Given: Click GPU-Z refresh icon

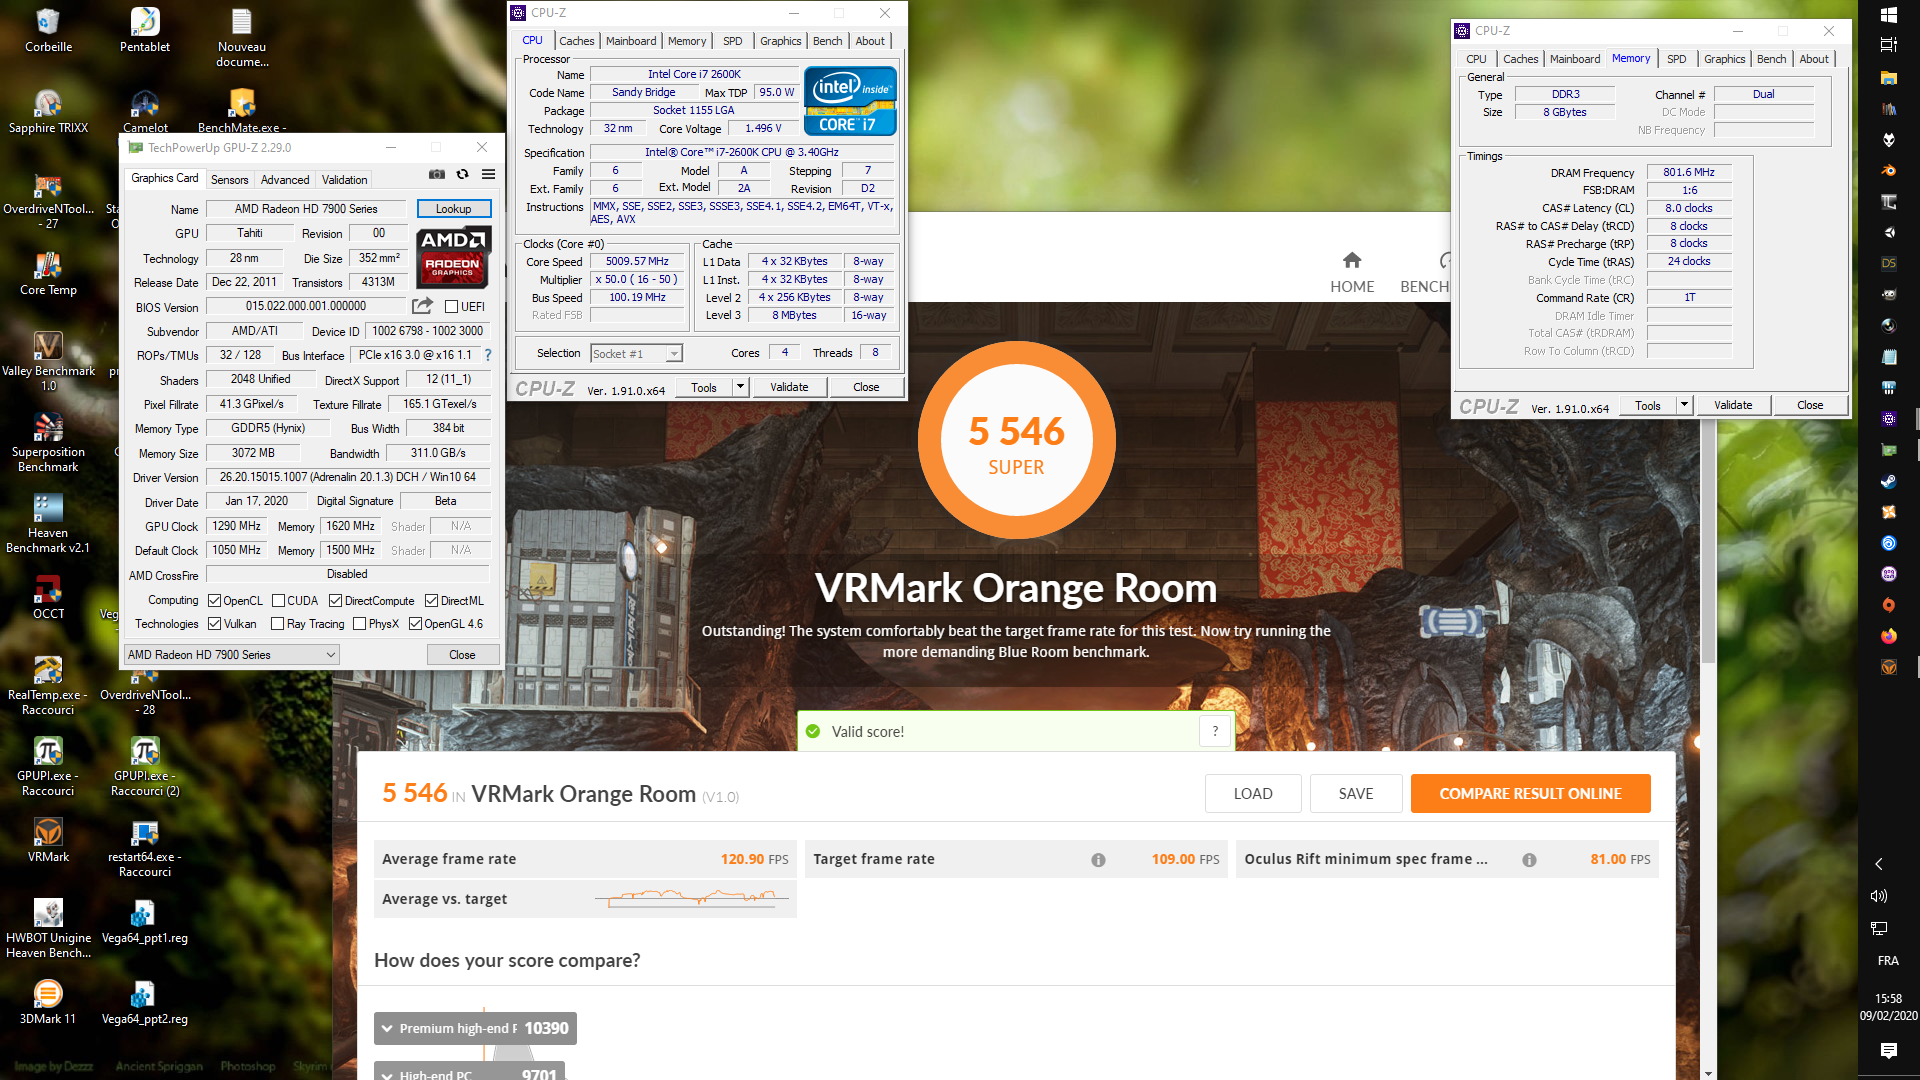Looking at the screenshot, I should [462, 174].
